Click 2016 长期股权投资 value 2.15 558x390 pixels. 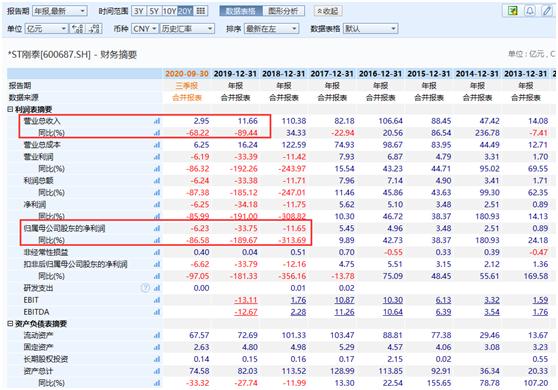[x=395, y=359]
